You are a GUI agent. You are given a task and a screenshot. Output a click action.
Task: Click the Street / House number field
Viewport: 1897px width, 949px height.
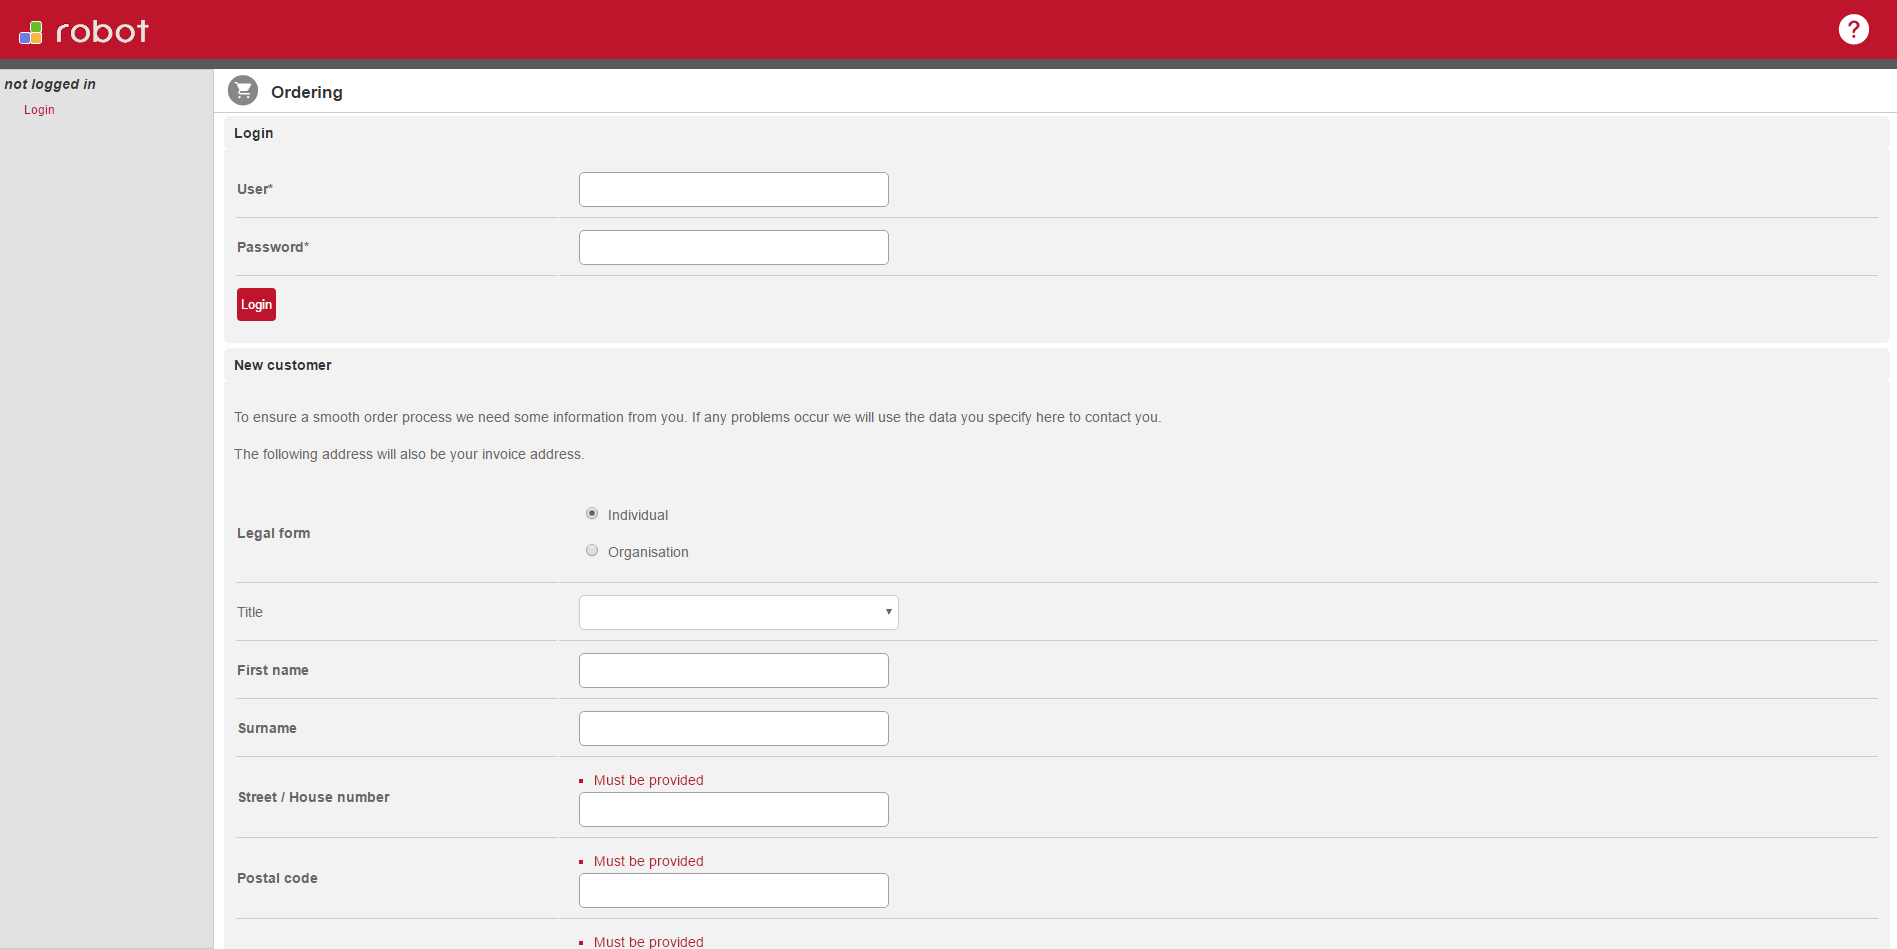(x=734, y=810)
